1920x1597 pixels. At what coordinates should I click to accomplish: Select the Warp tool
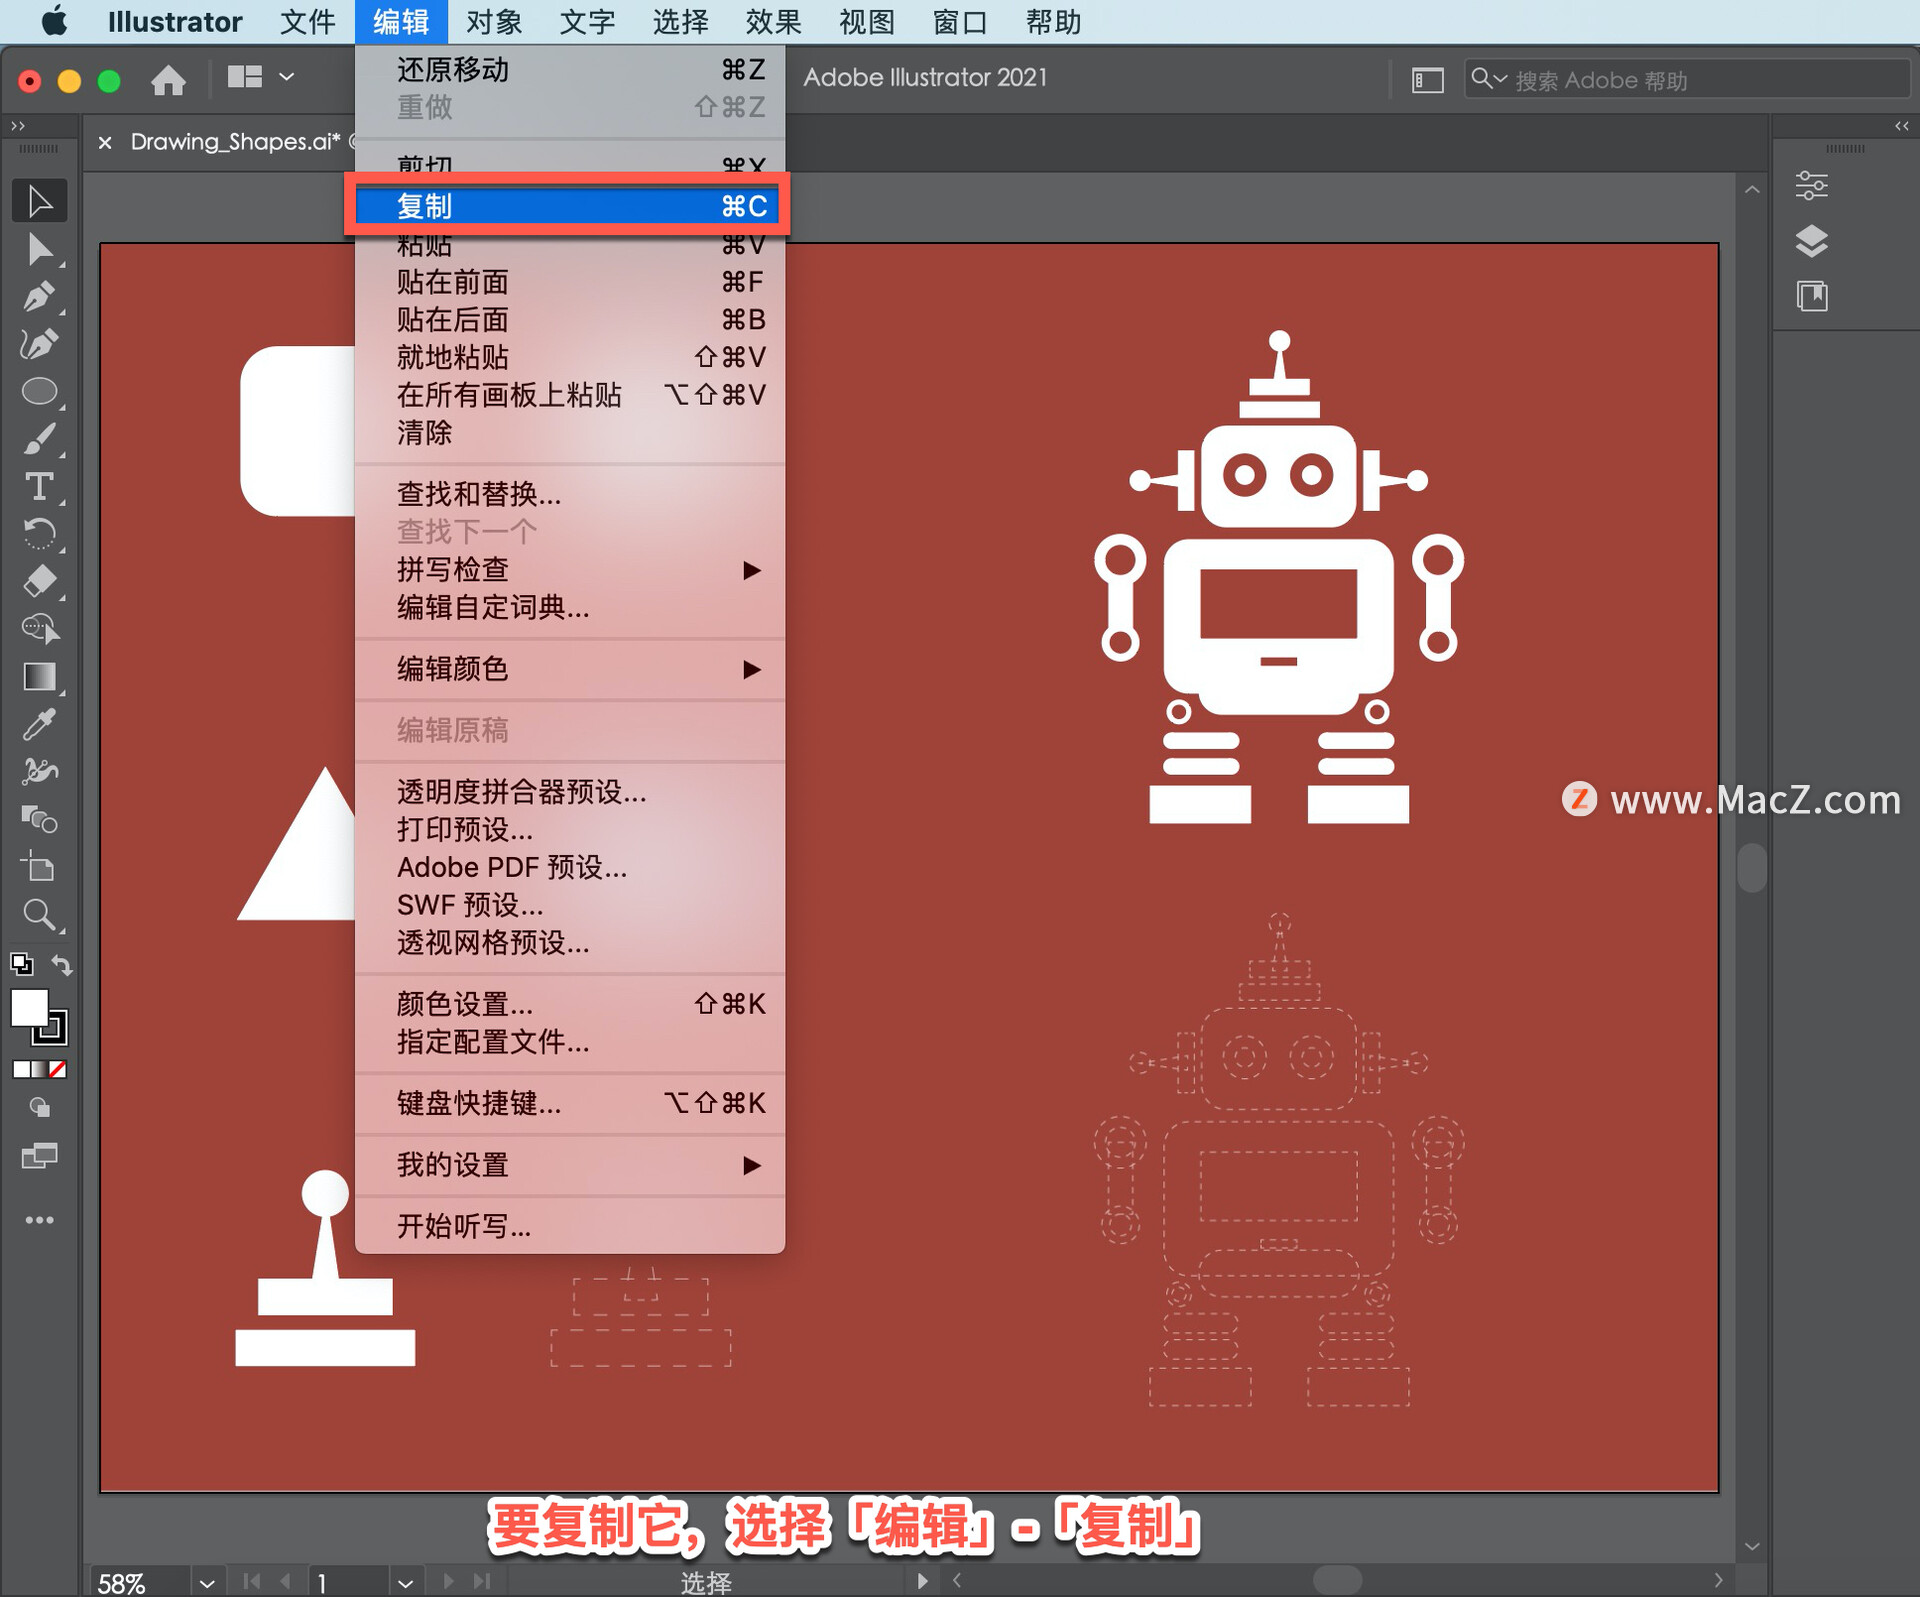40,771
